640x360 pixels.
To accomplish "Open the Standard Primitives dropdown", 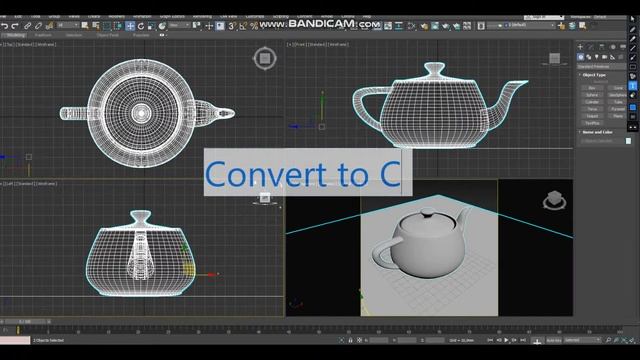I will pyautogui.click(x=601, y=67).
